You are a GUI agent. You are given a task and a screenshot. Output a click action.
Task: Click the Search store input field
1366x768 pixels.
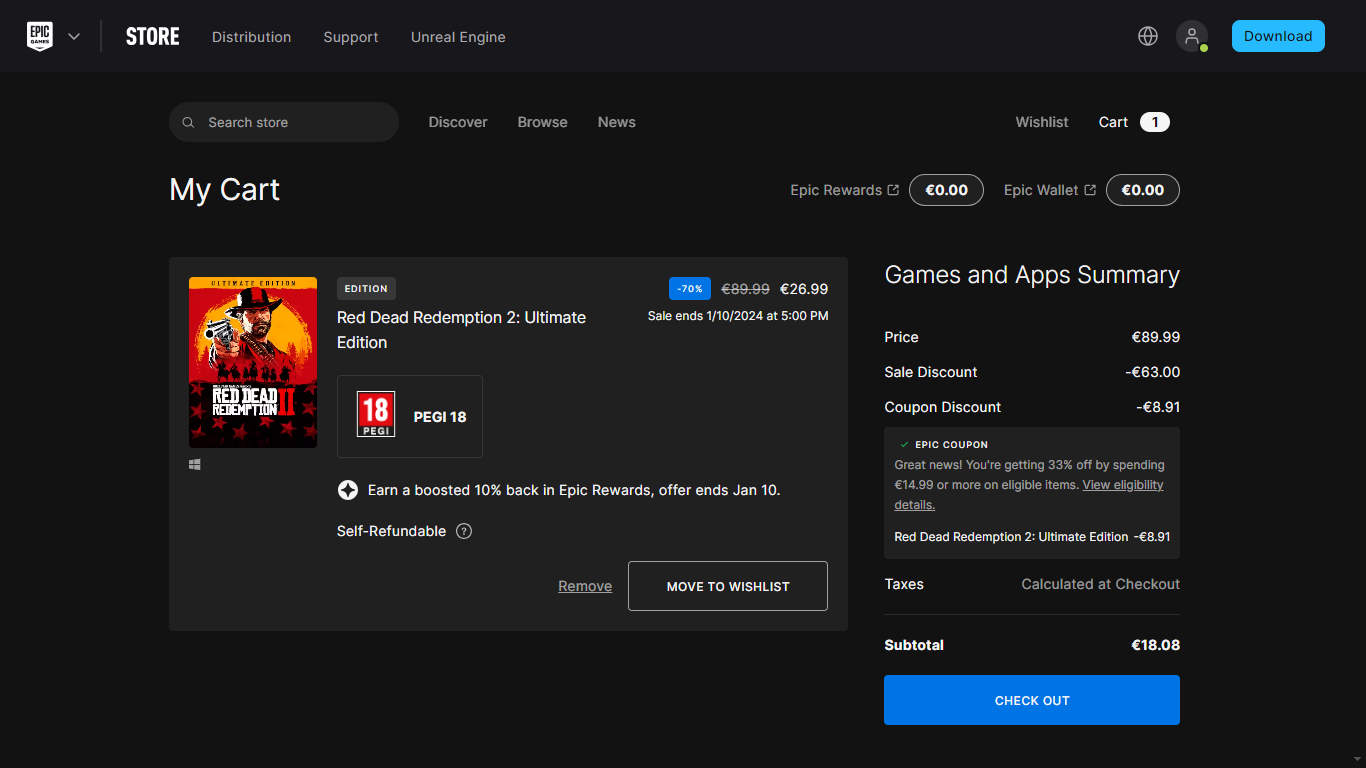point(284,122)
